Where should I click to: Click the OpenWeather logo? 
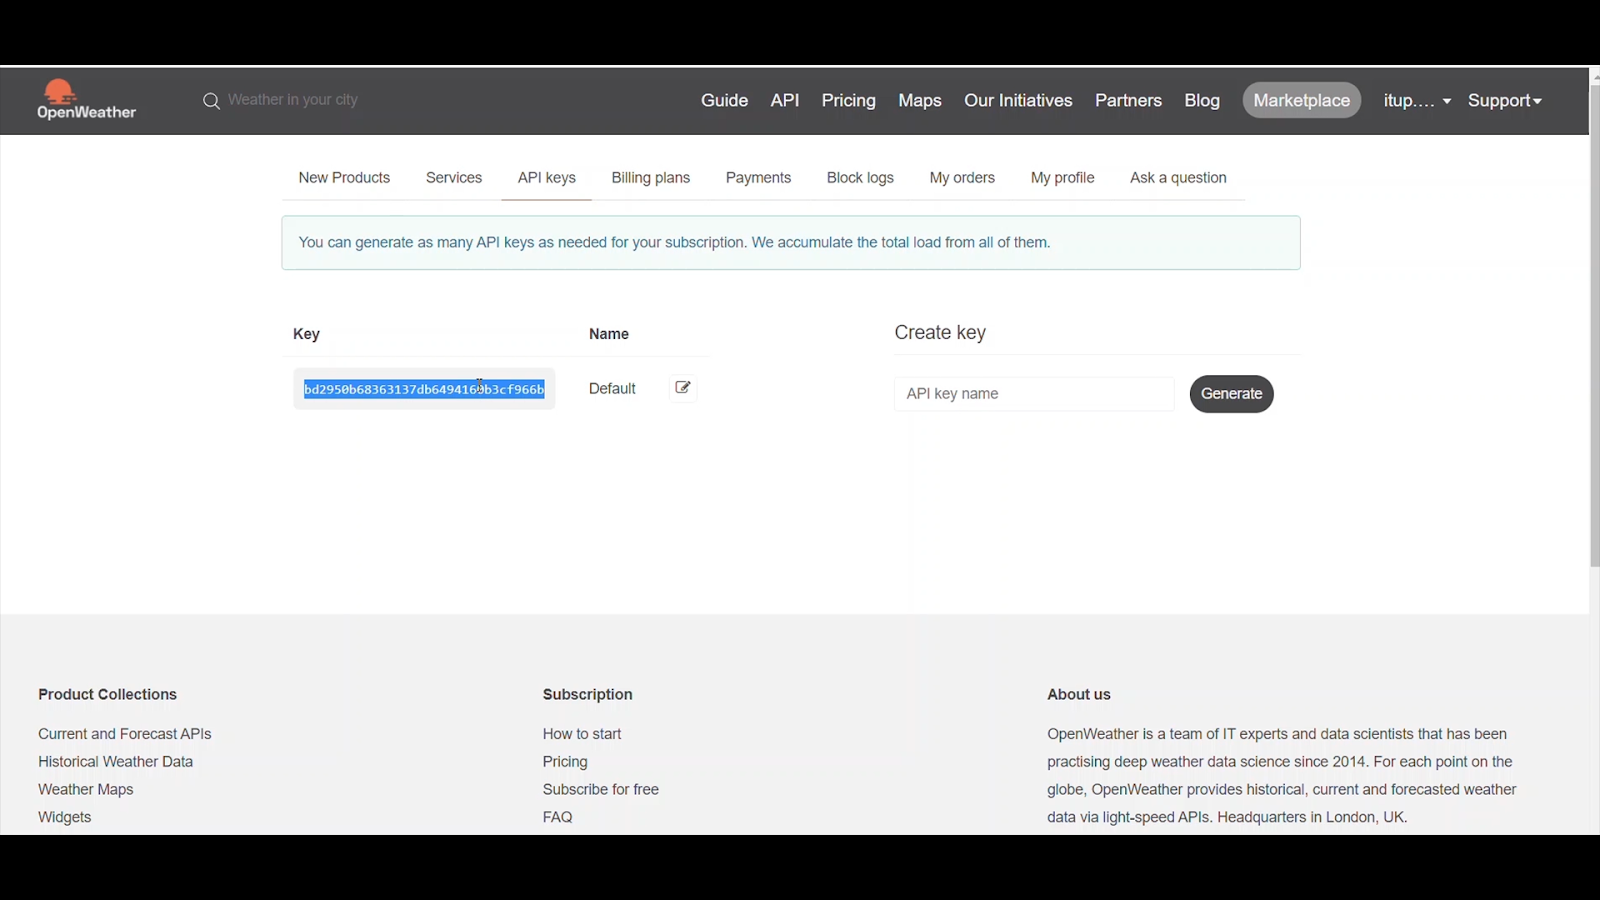point(86,100)
